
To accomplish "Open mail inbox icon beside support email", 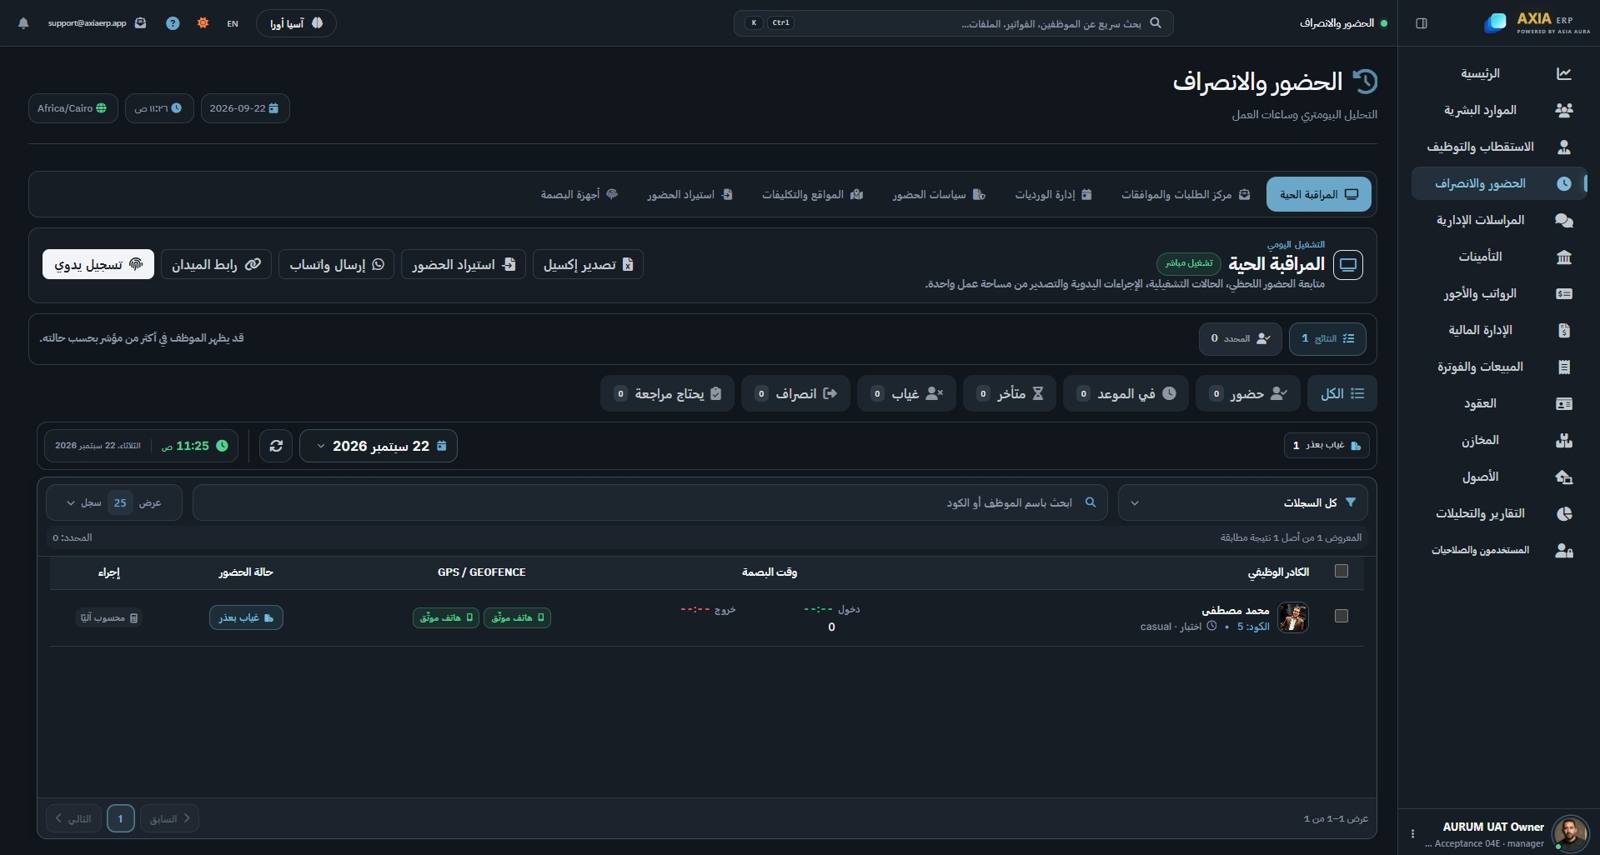I will pos(141,23).
